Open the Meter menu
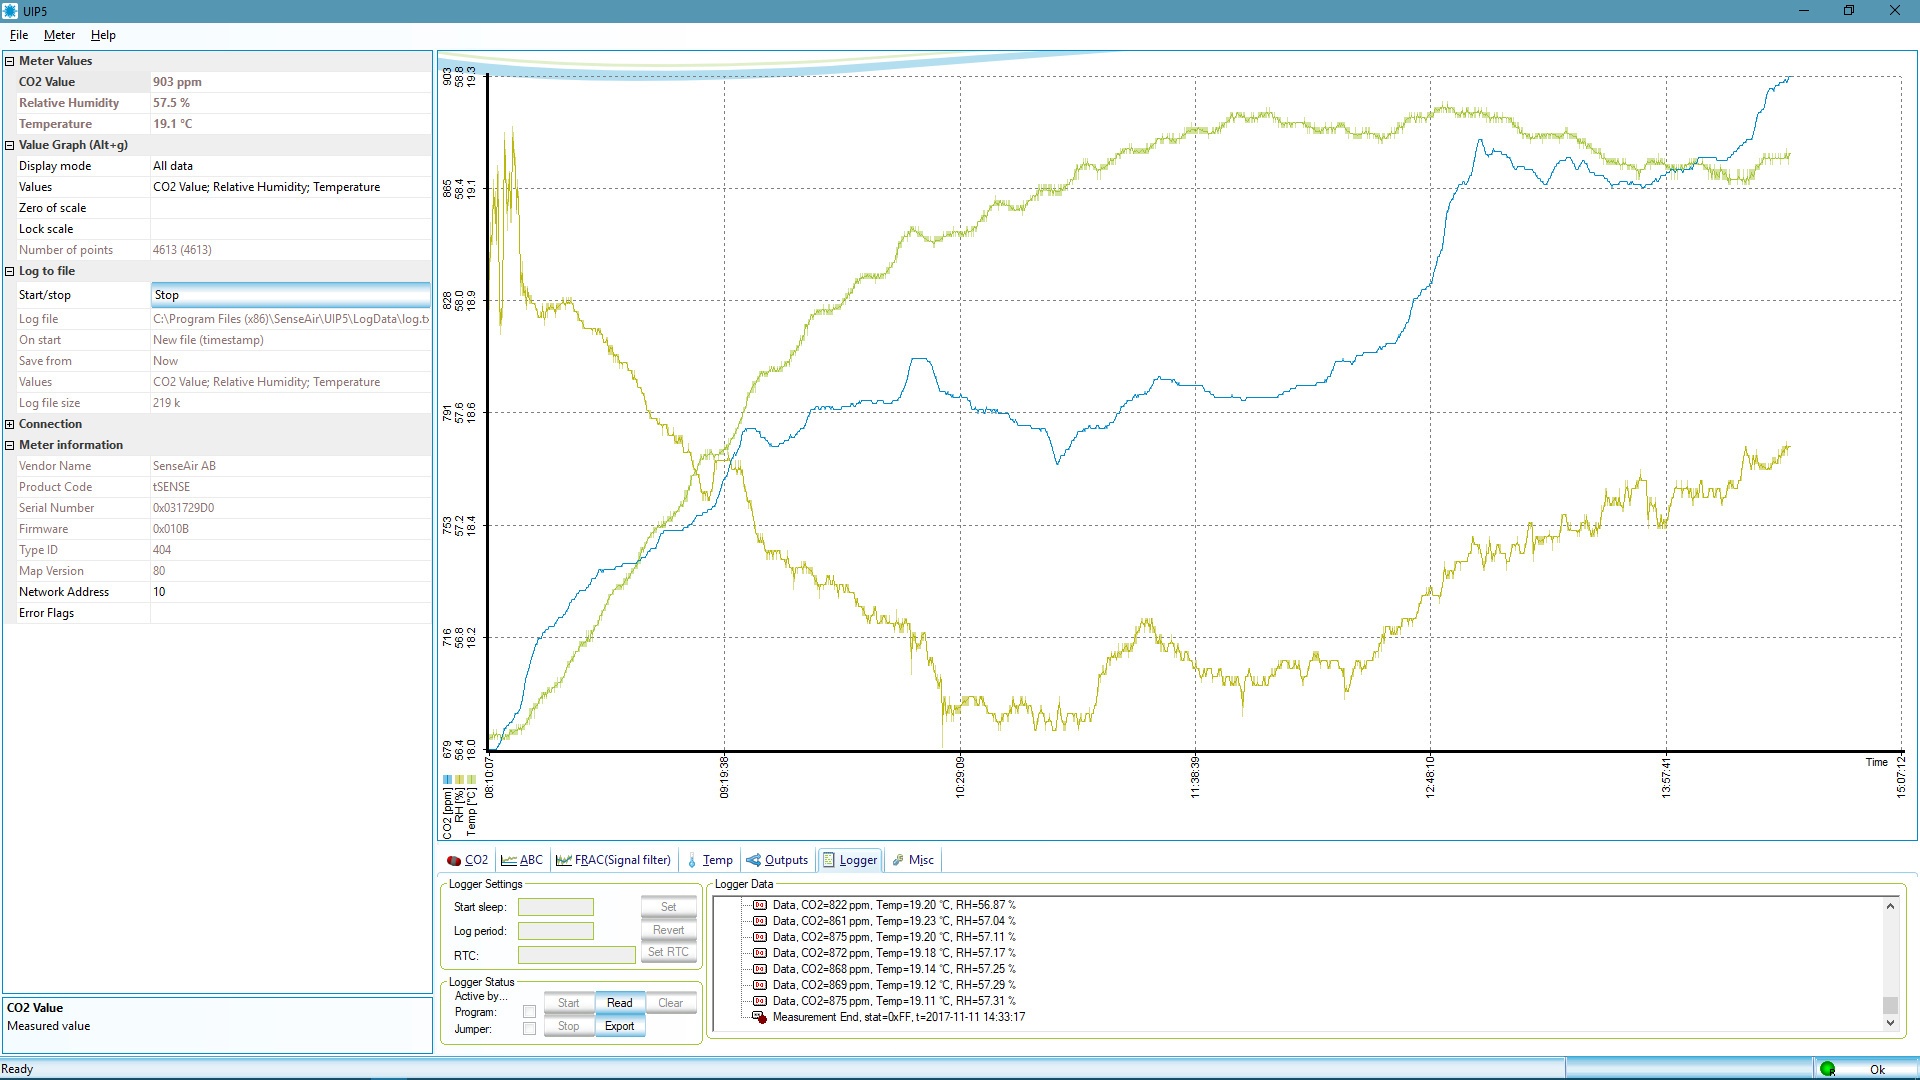The image size is (1920, 1080). click(59, 35)
